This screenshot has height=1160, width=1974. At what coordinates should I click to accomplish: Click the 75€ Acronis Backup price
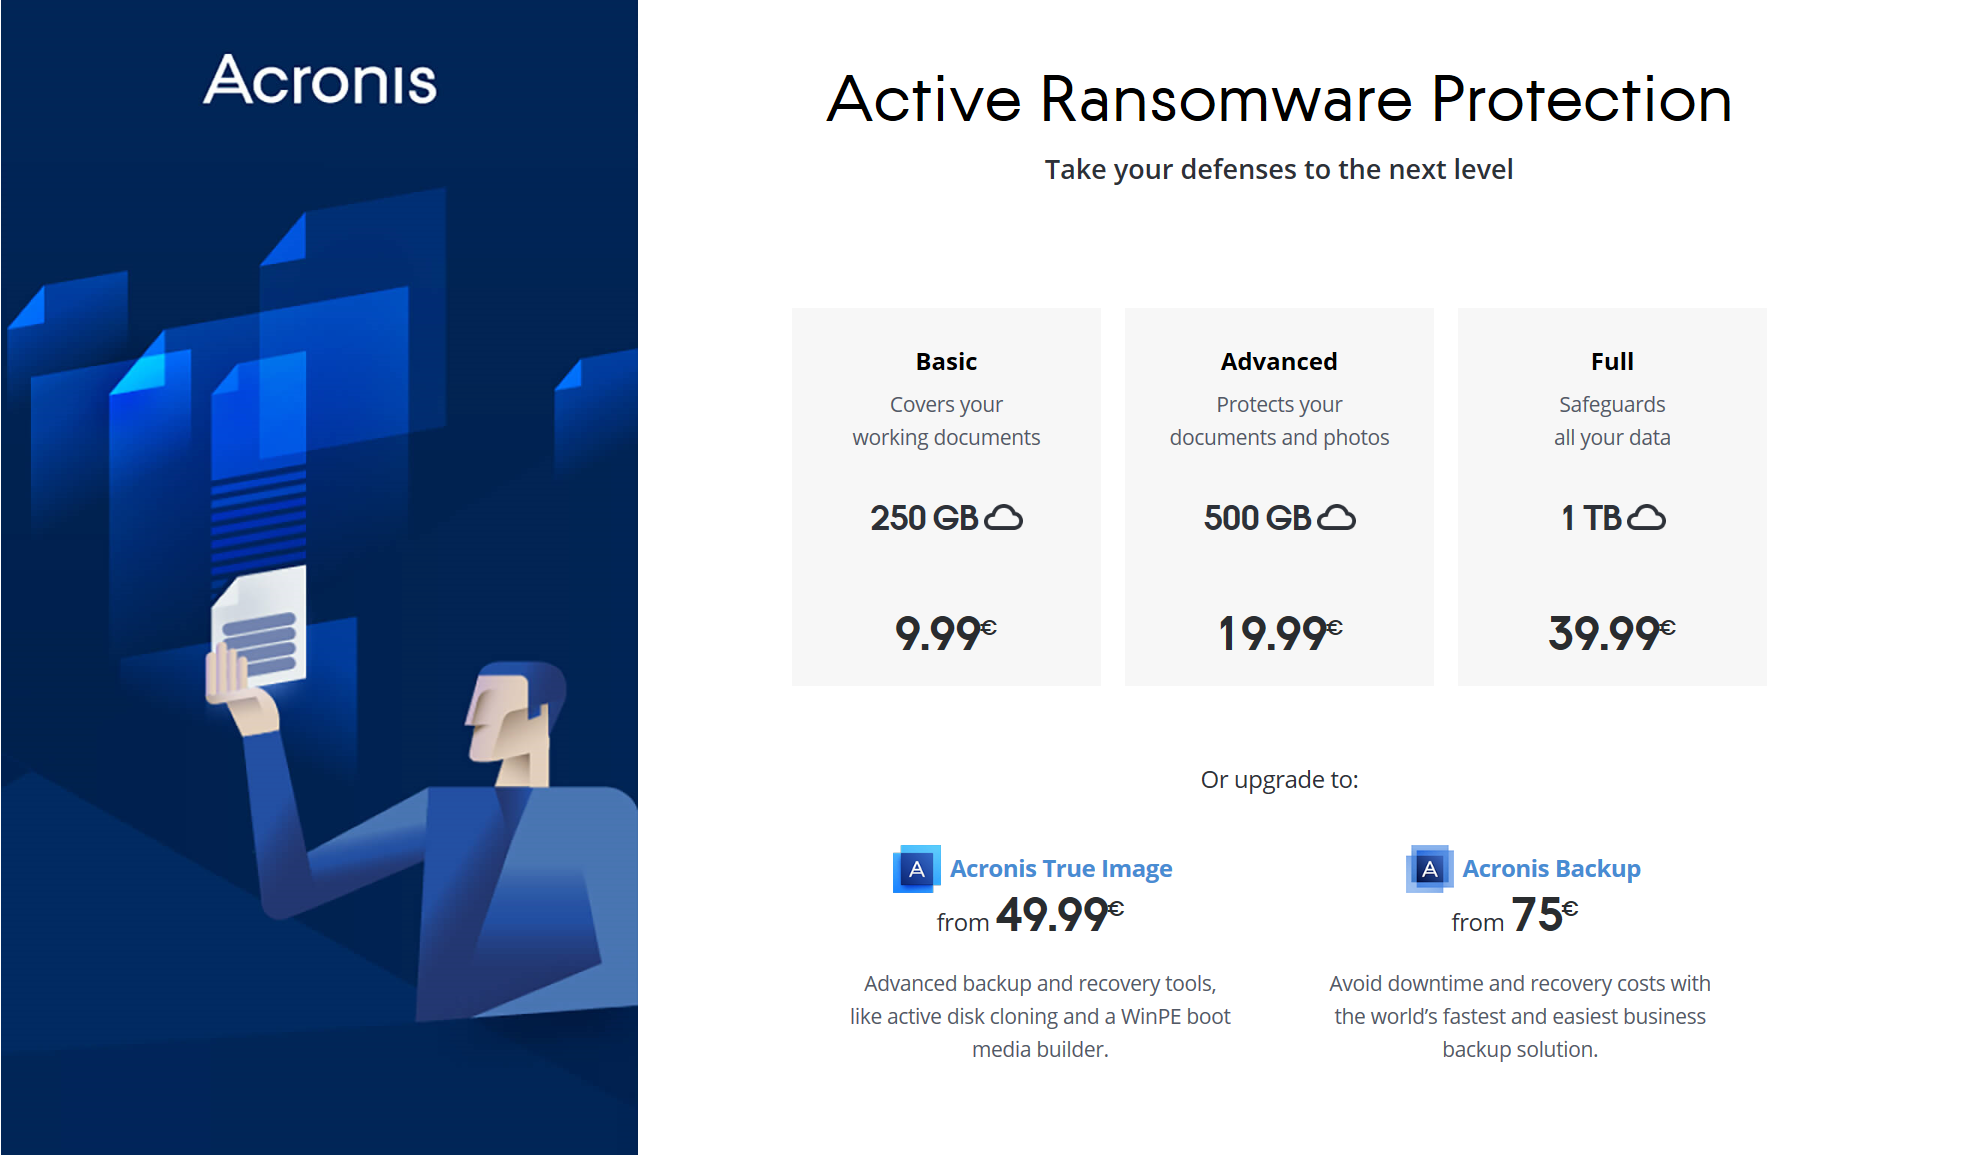[1545, 914]
